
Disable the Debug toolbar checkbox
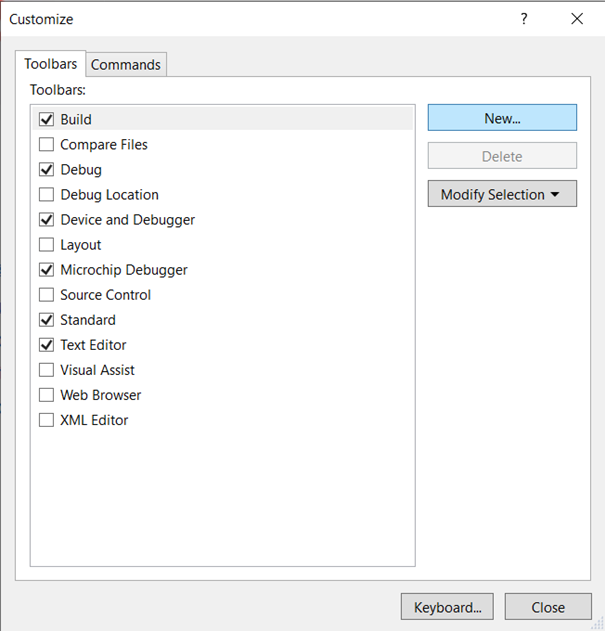tap(46, 170)
